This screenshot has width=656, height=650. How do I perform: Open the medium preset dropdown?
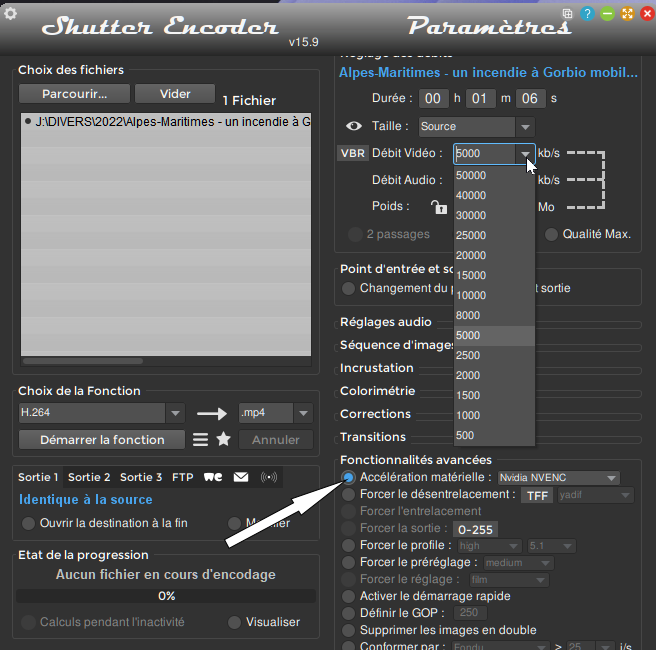click(x=518, y=563)
